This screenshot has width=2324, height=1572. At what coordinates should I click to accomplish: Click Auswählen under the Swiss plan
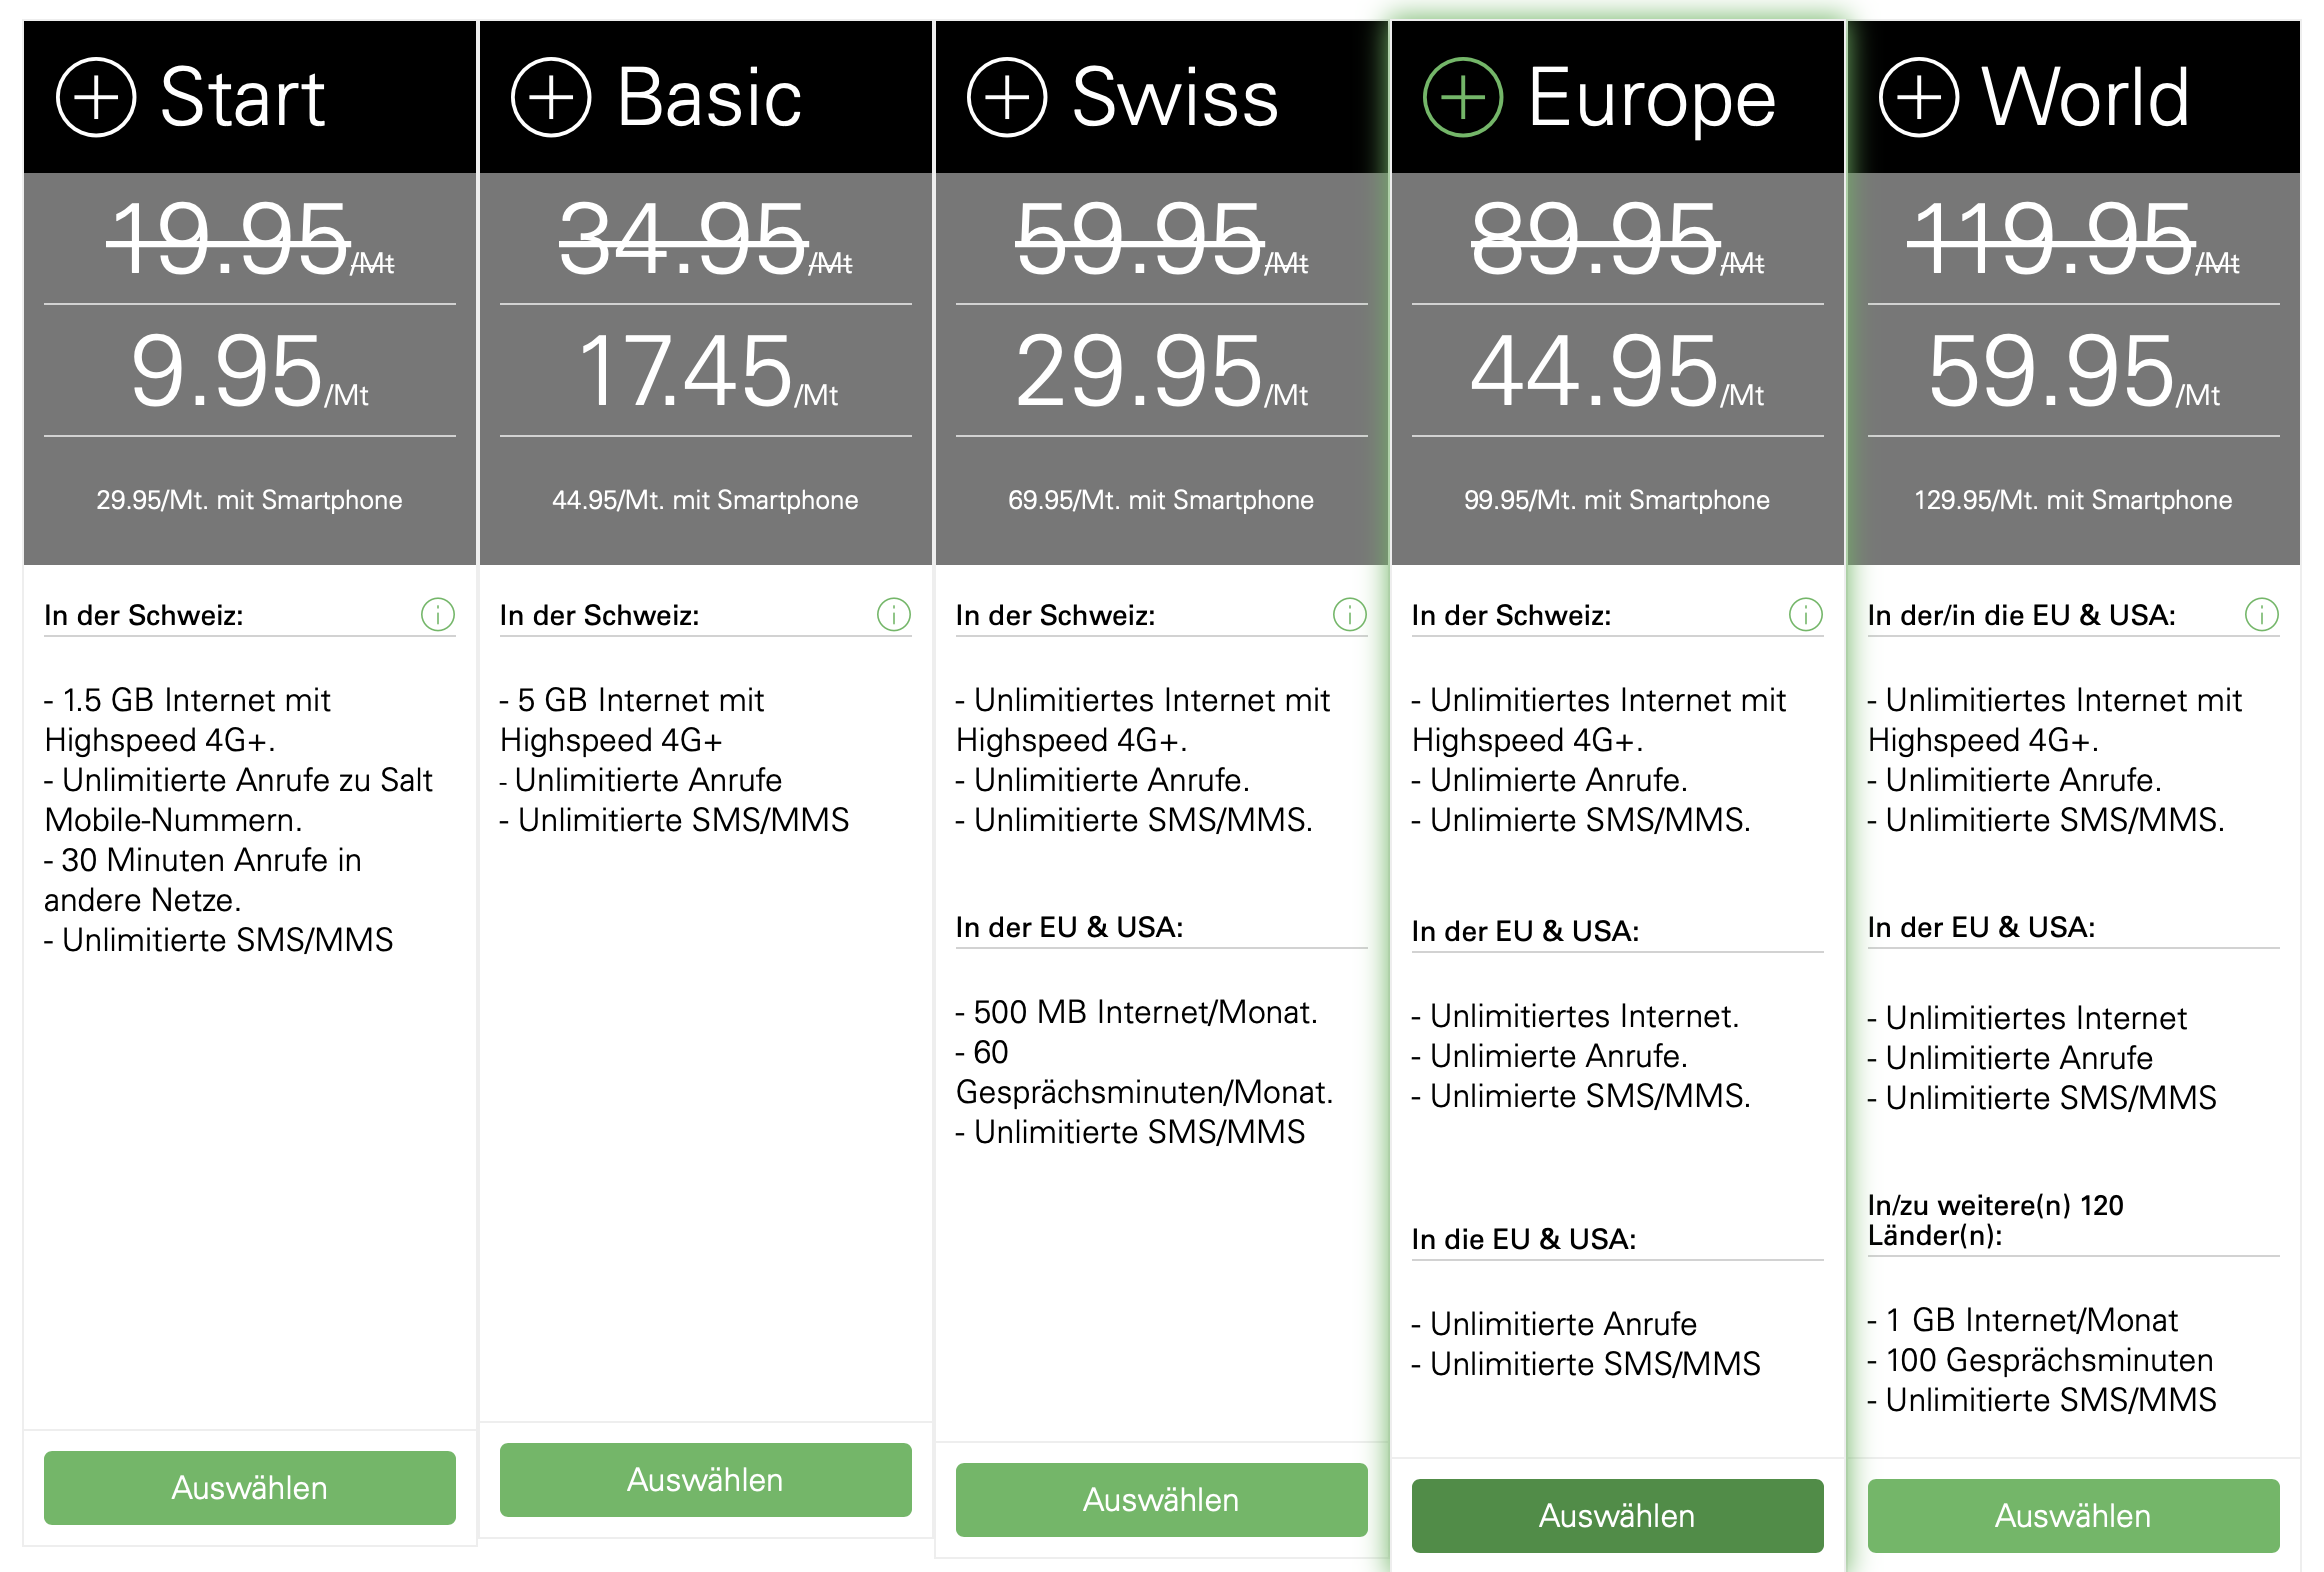click(x=1162, y=1500)
